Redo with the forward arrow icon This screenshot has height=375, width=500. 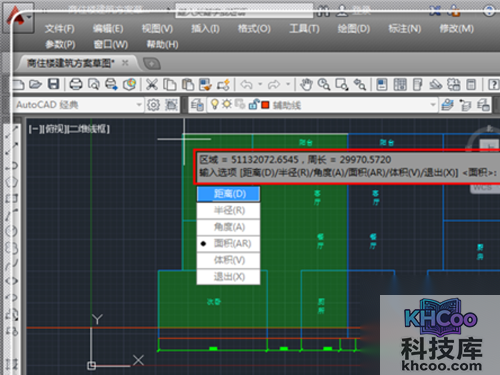click(274, 85)
